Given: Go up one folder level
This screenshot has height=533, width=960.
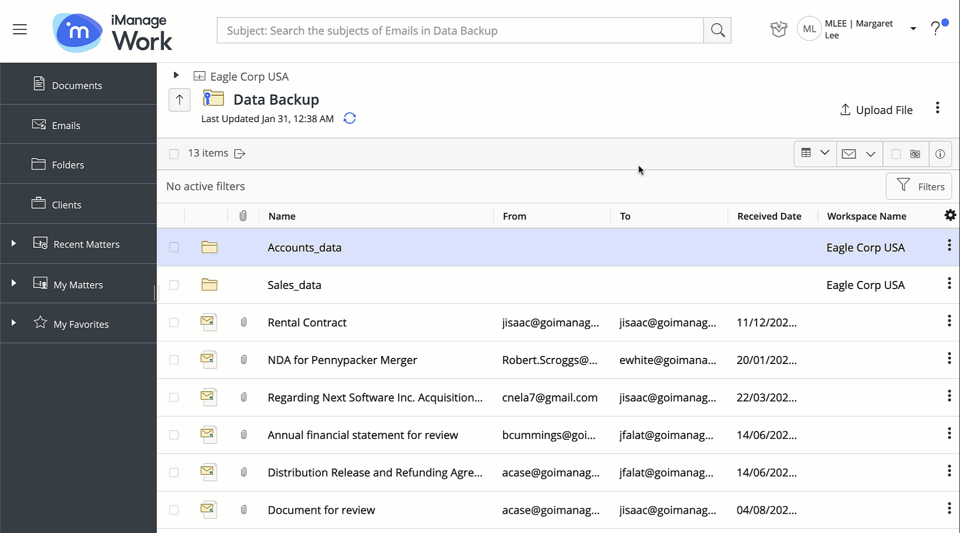Looking at the screenshot, I should click(x=180, y=99).
